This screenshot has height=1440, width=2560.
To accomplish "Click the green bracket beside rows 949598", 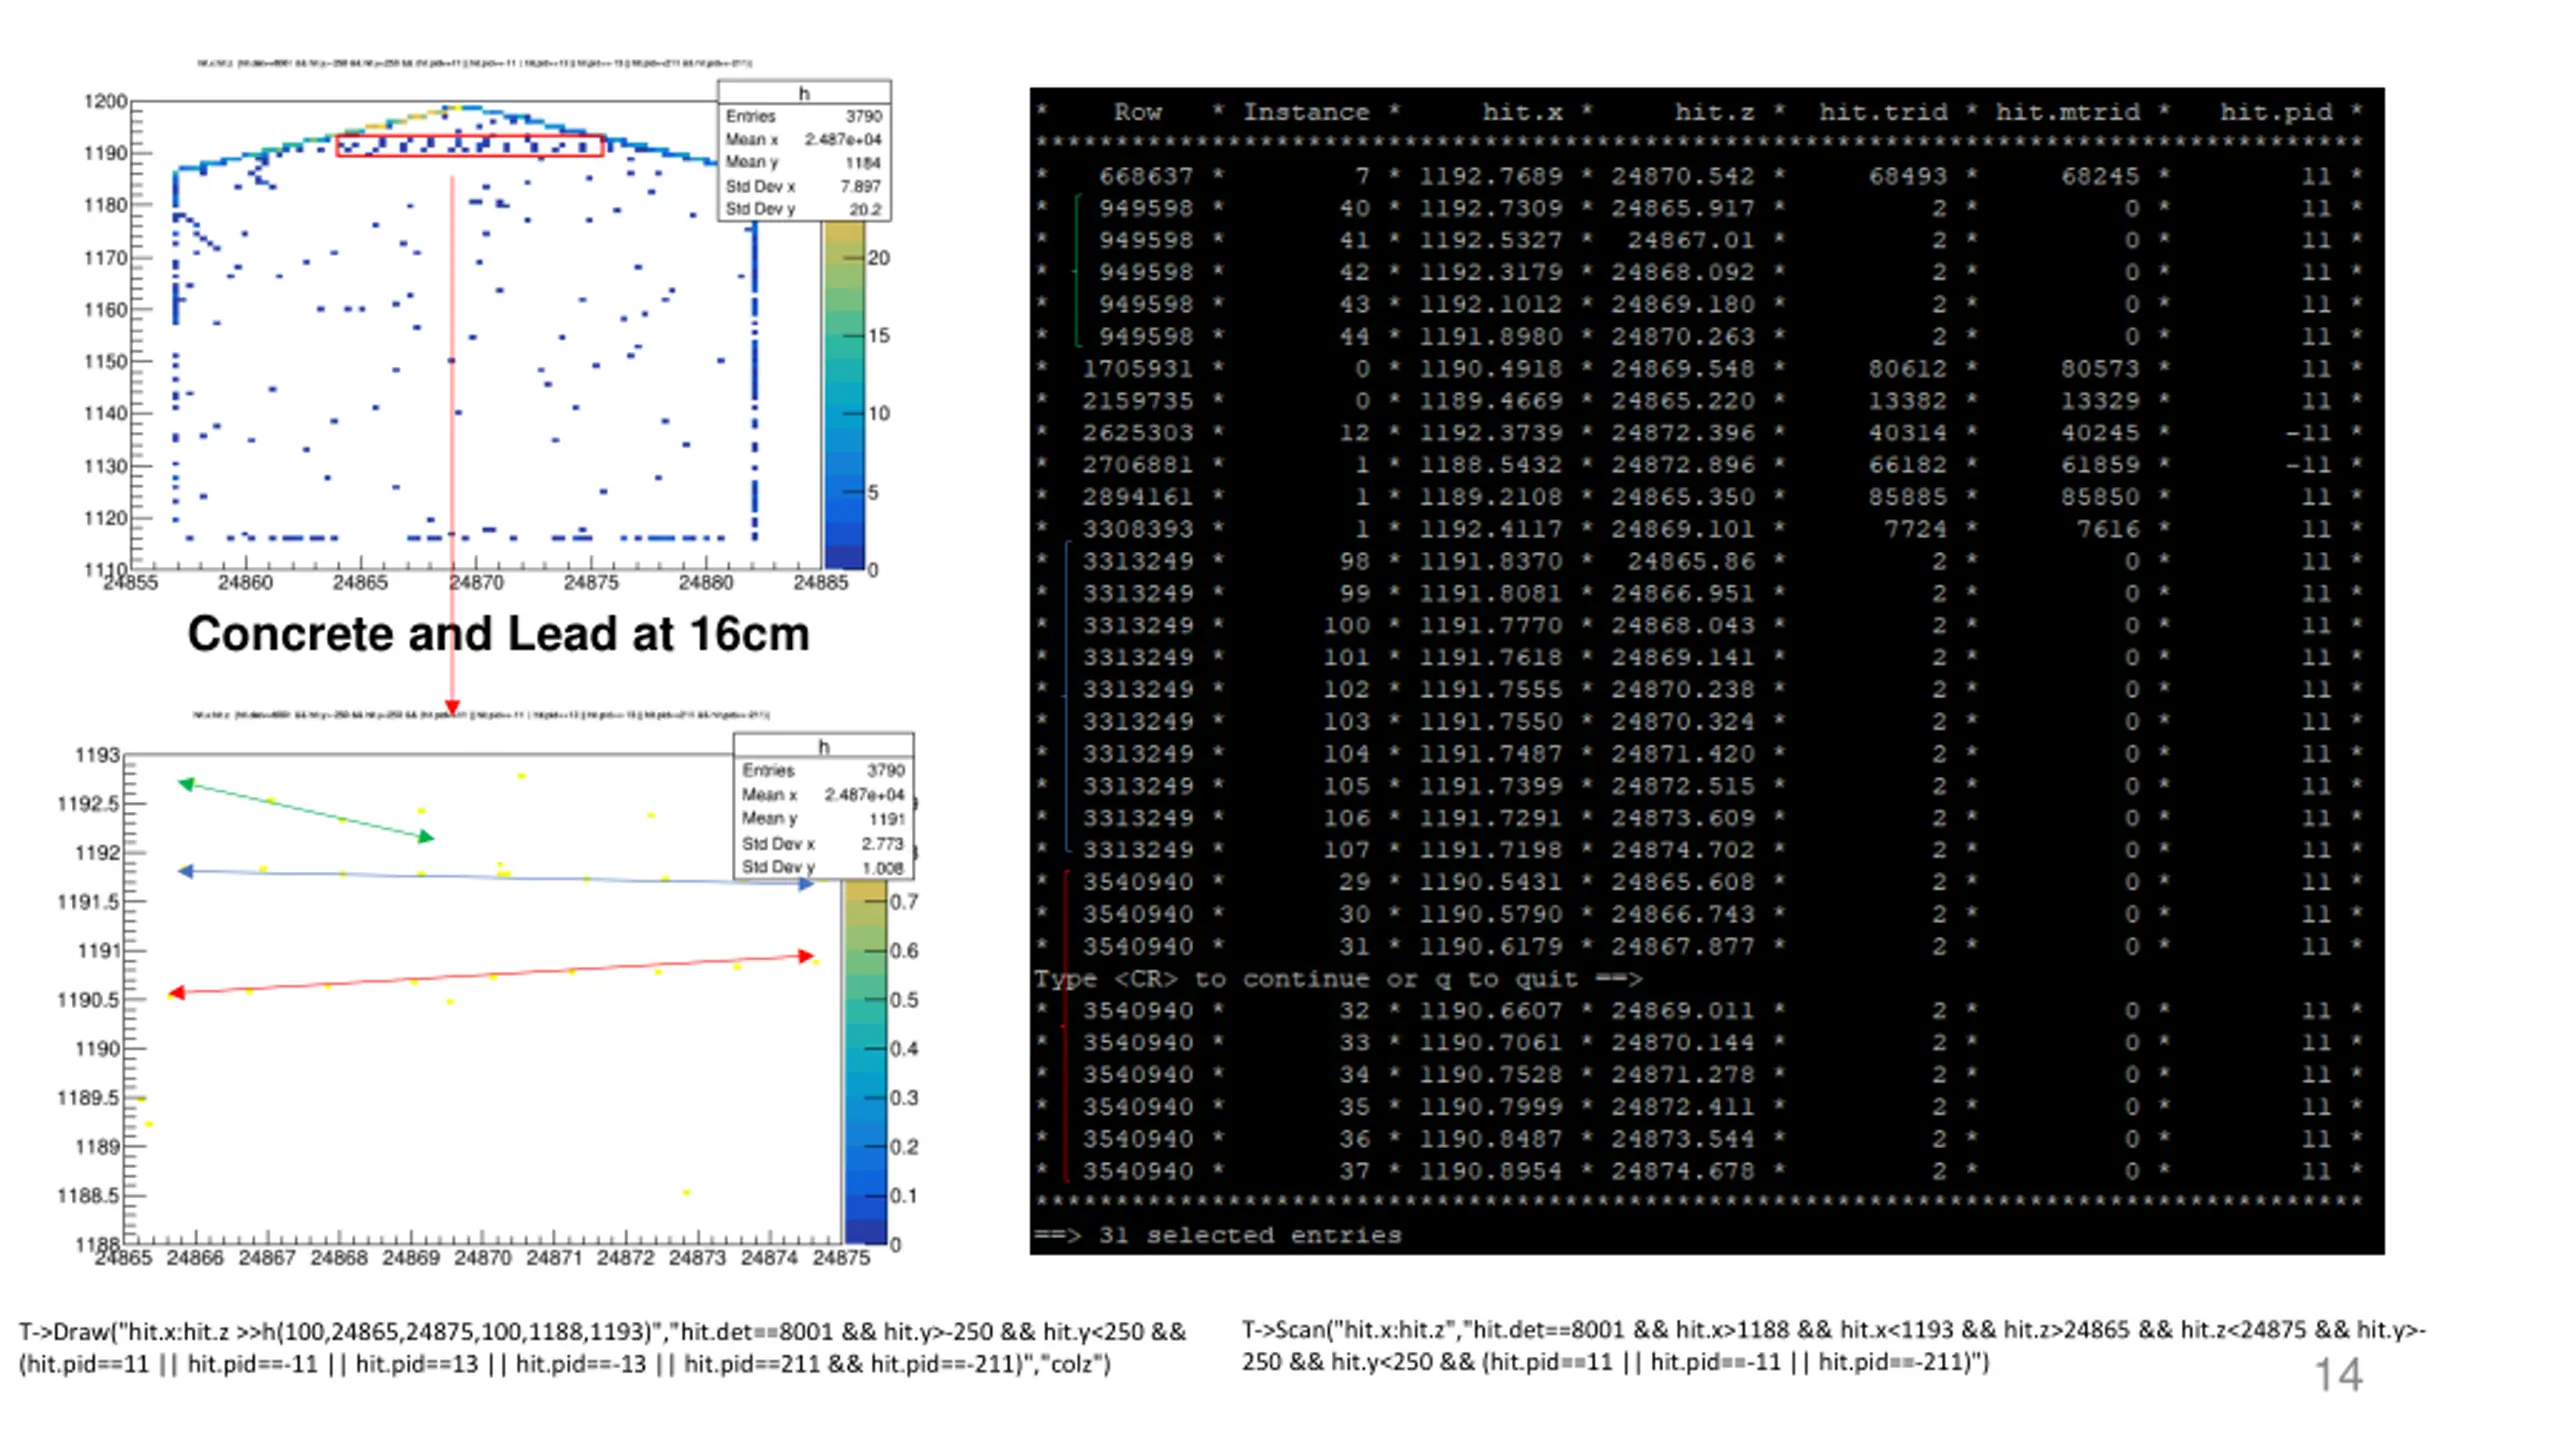I will pyautogui.click(x=1077, y=271).
